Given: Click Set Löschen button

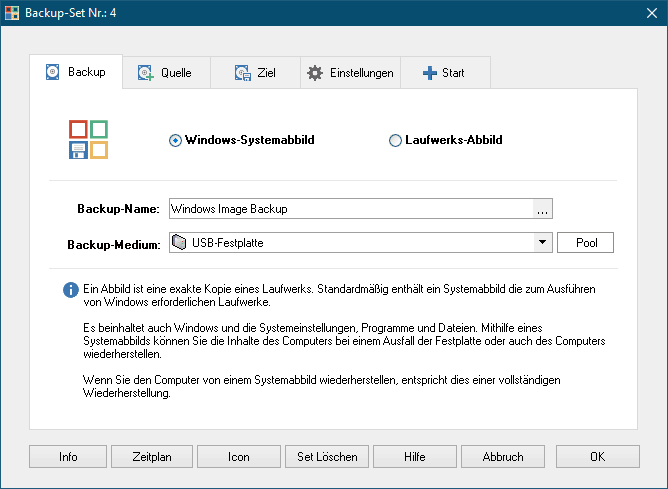Looking at the screenshot, I should (327, 457).
